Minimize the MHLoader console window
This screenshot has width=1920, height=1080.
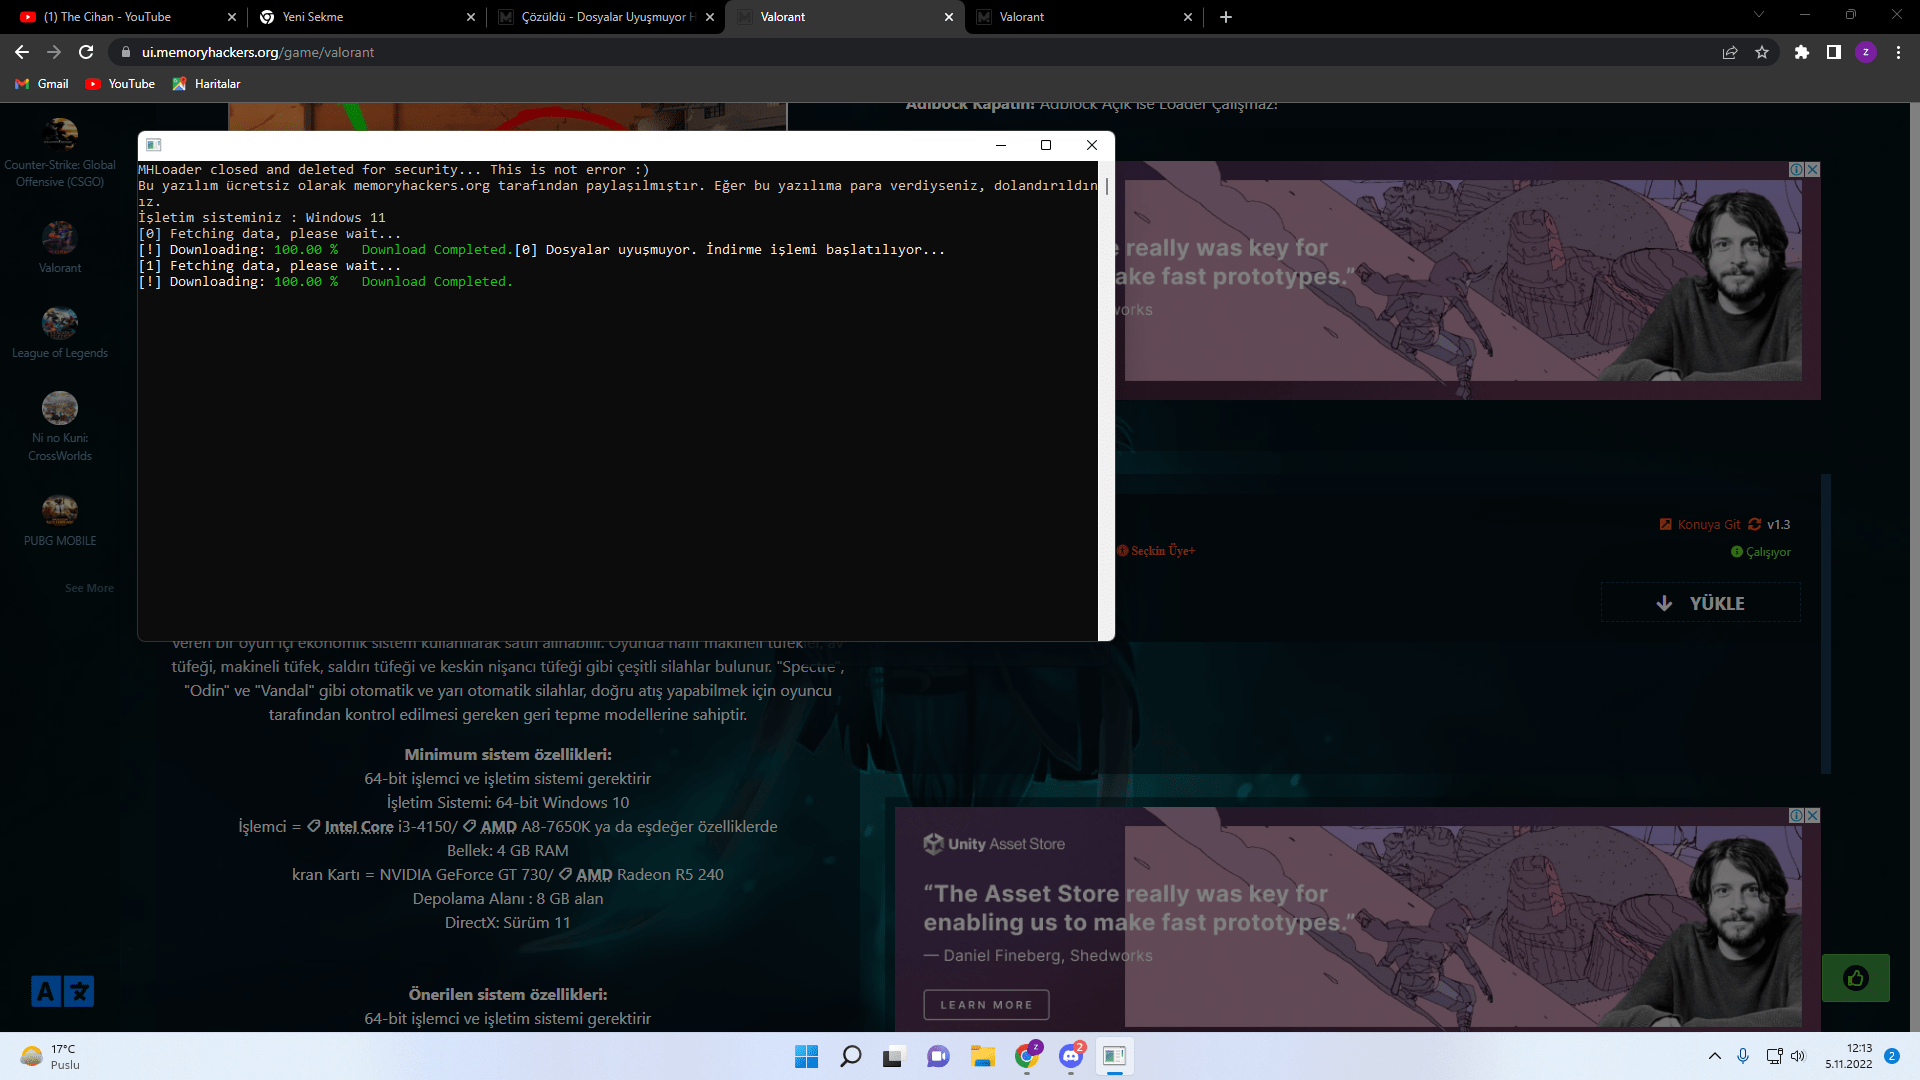pos(1000,145)
